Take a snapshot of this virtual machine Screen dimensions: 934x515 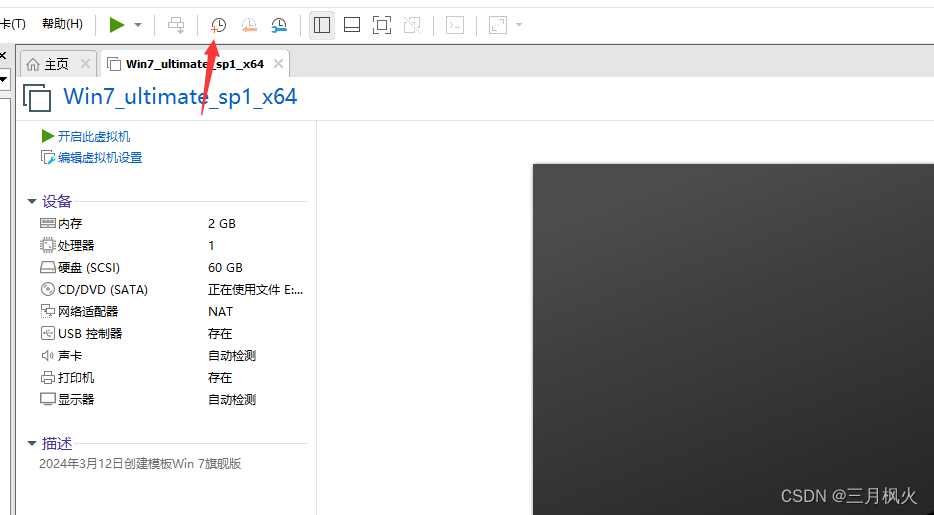[219, 25]
